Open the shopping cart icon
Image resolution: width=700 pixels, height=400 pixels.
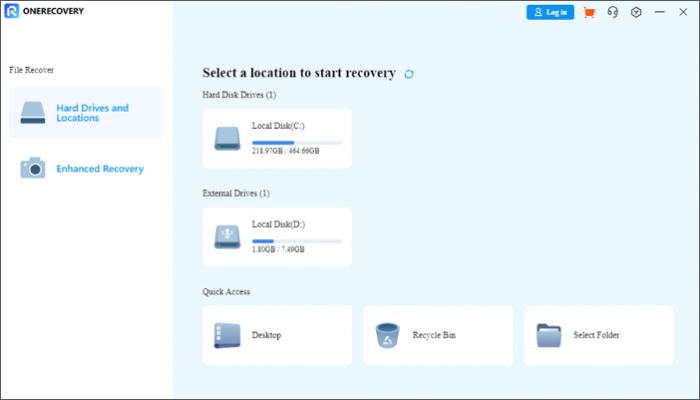(x=589, y=12)
